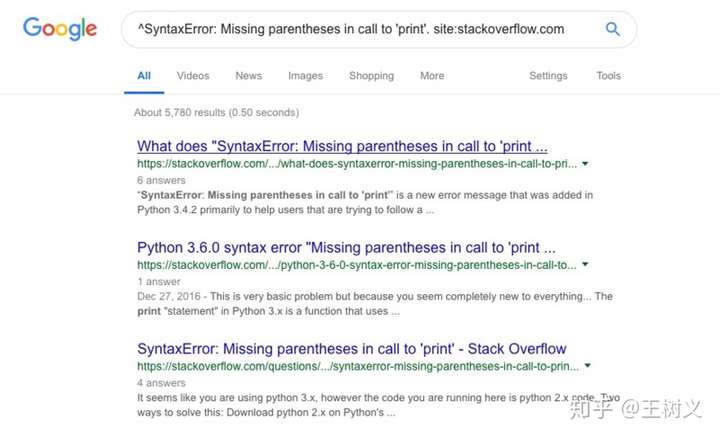Open search Settings
Image resolution: width=720 pixels, height=438 pixels.
coord(548,76)
